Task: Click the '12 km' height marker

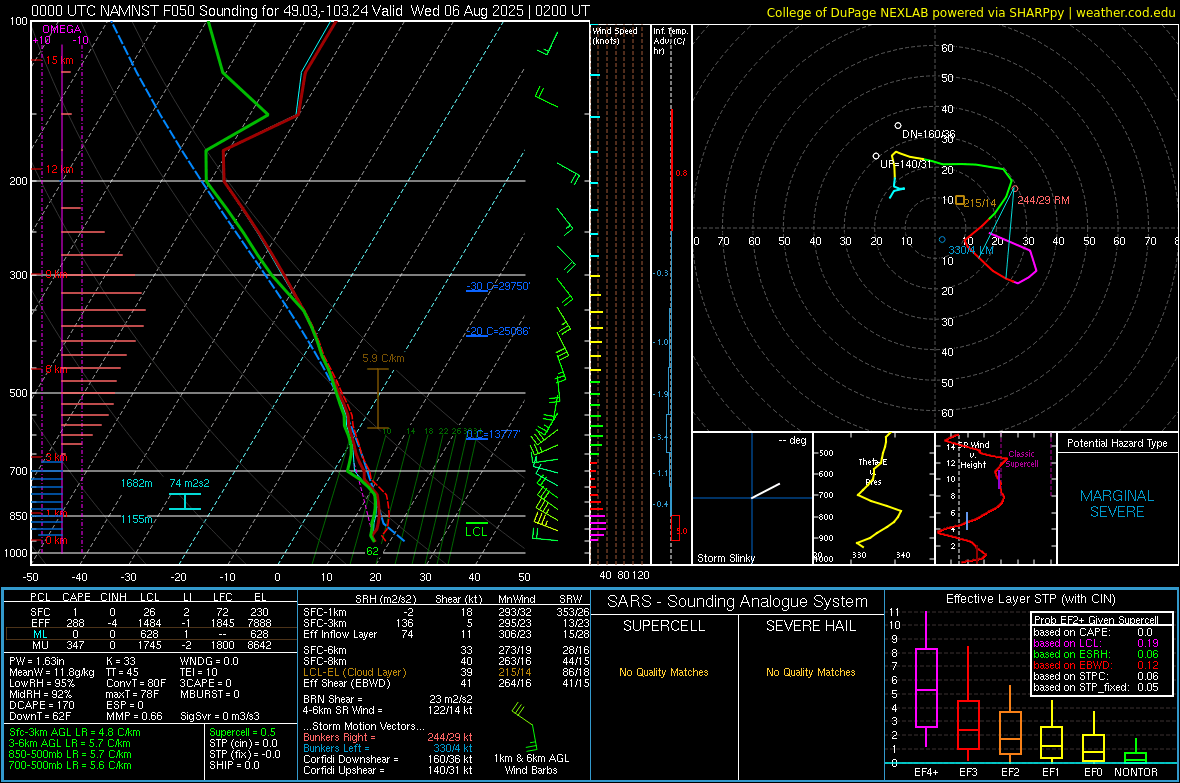Action: [x=59, y=169]
